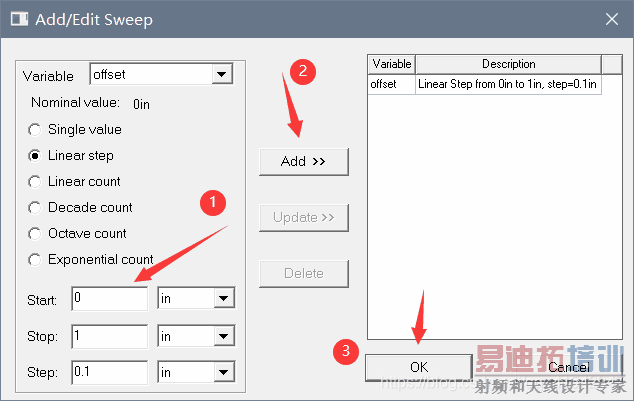
Task: Click the Add >> button
Action: (304, 162)
